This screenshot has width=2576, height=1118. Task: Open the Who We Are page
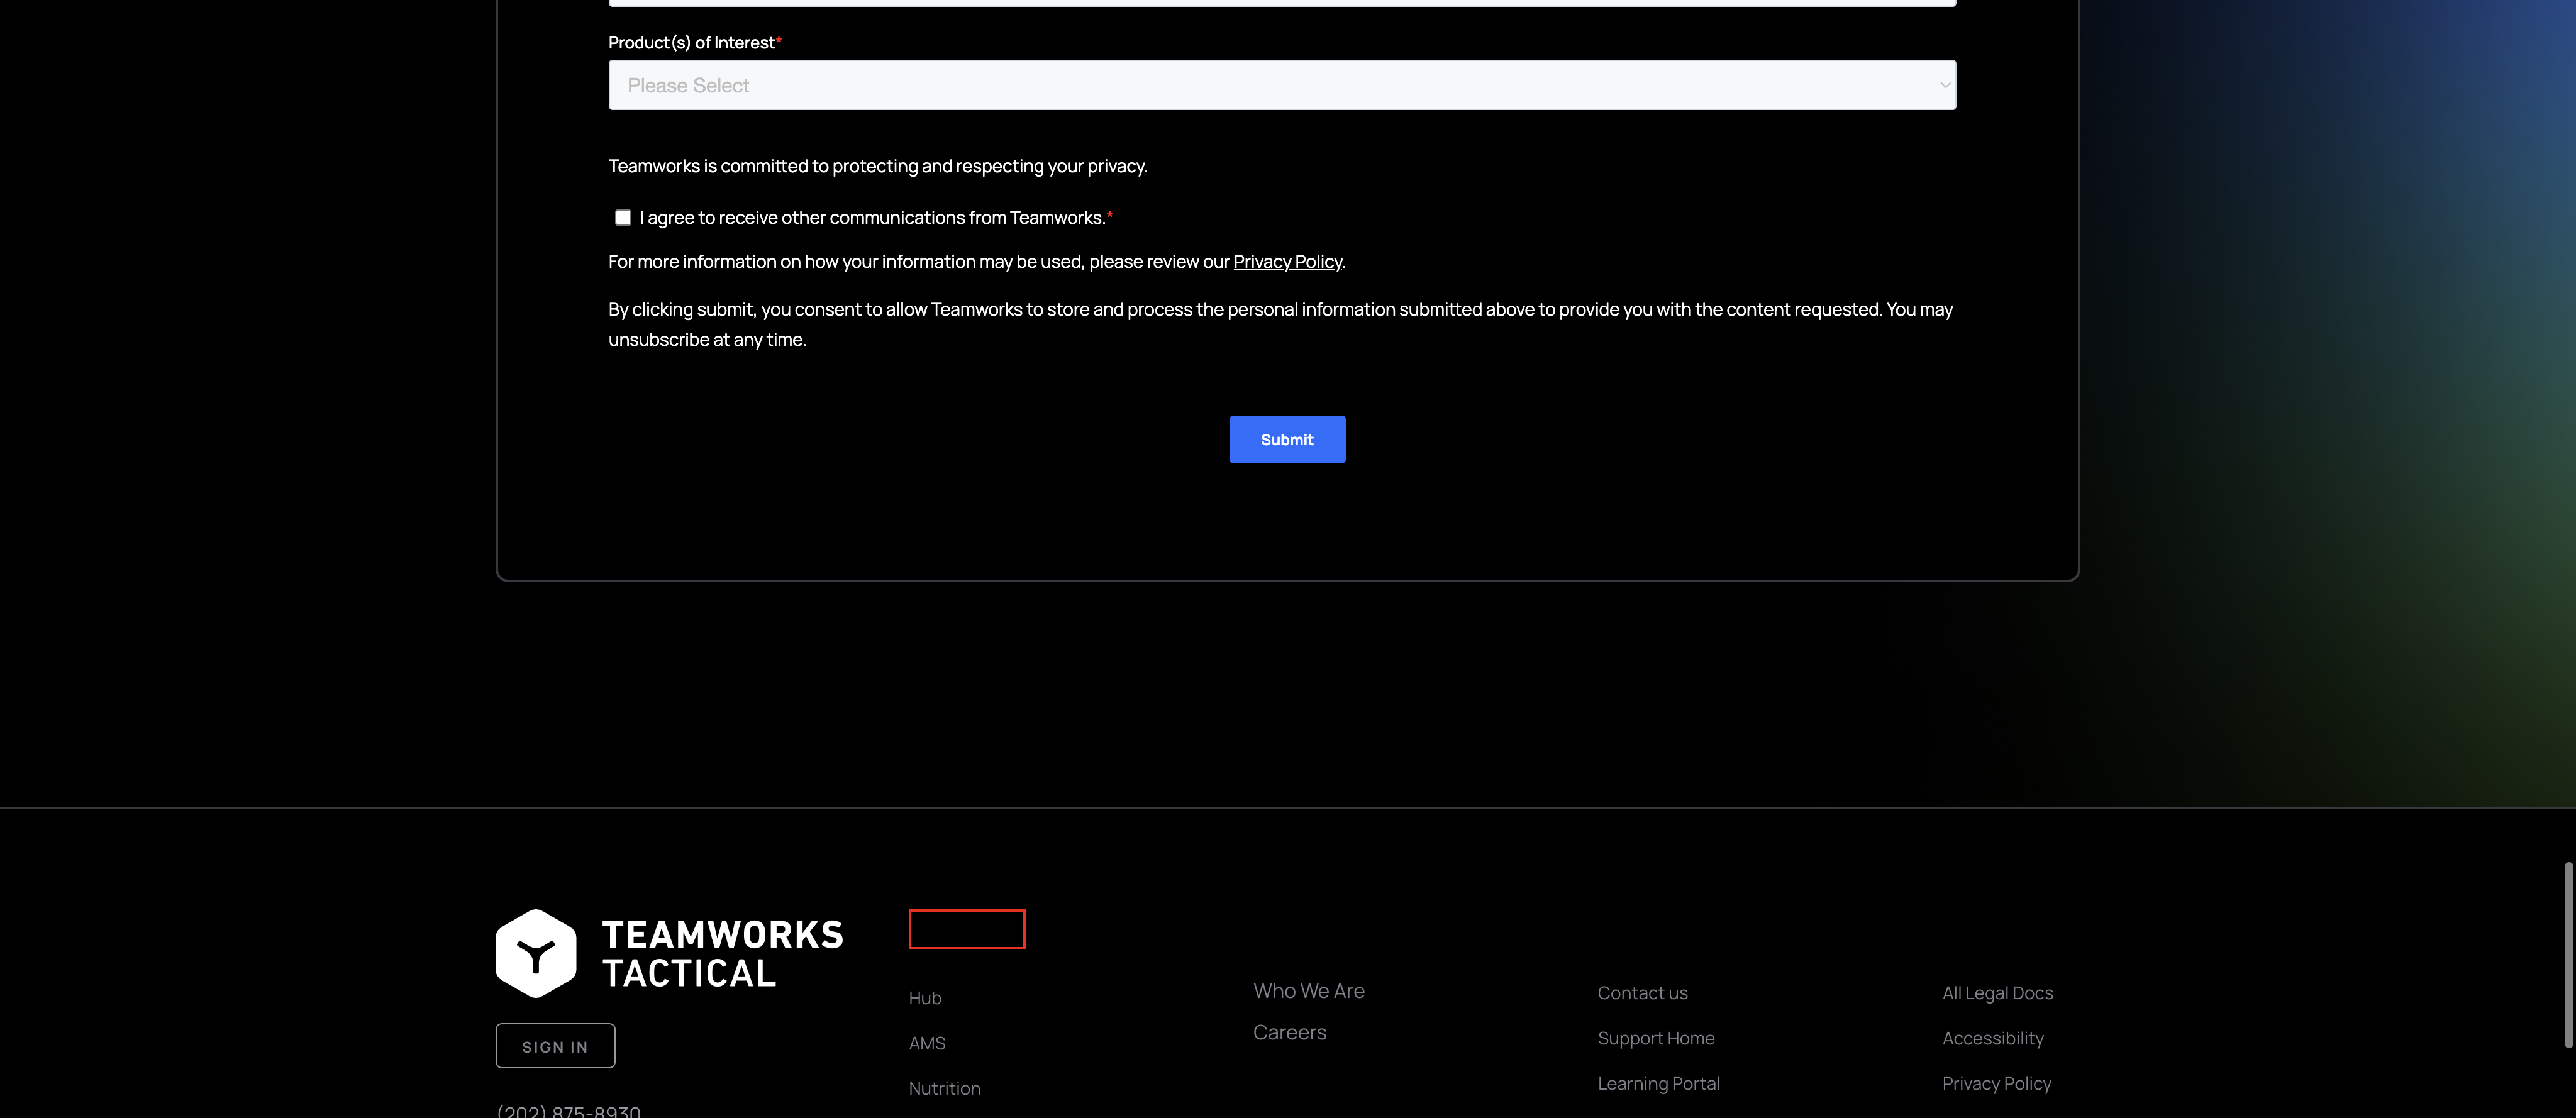coord(1308,991)
